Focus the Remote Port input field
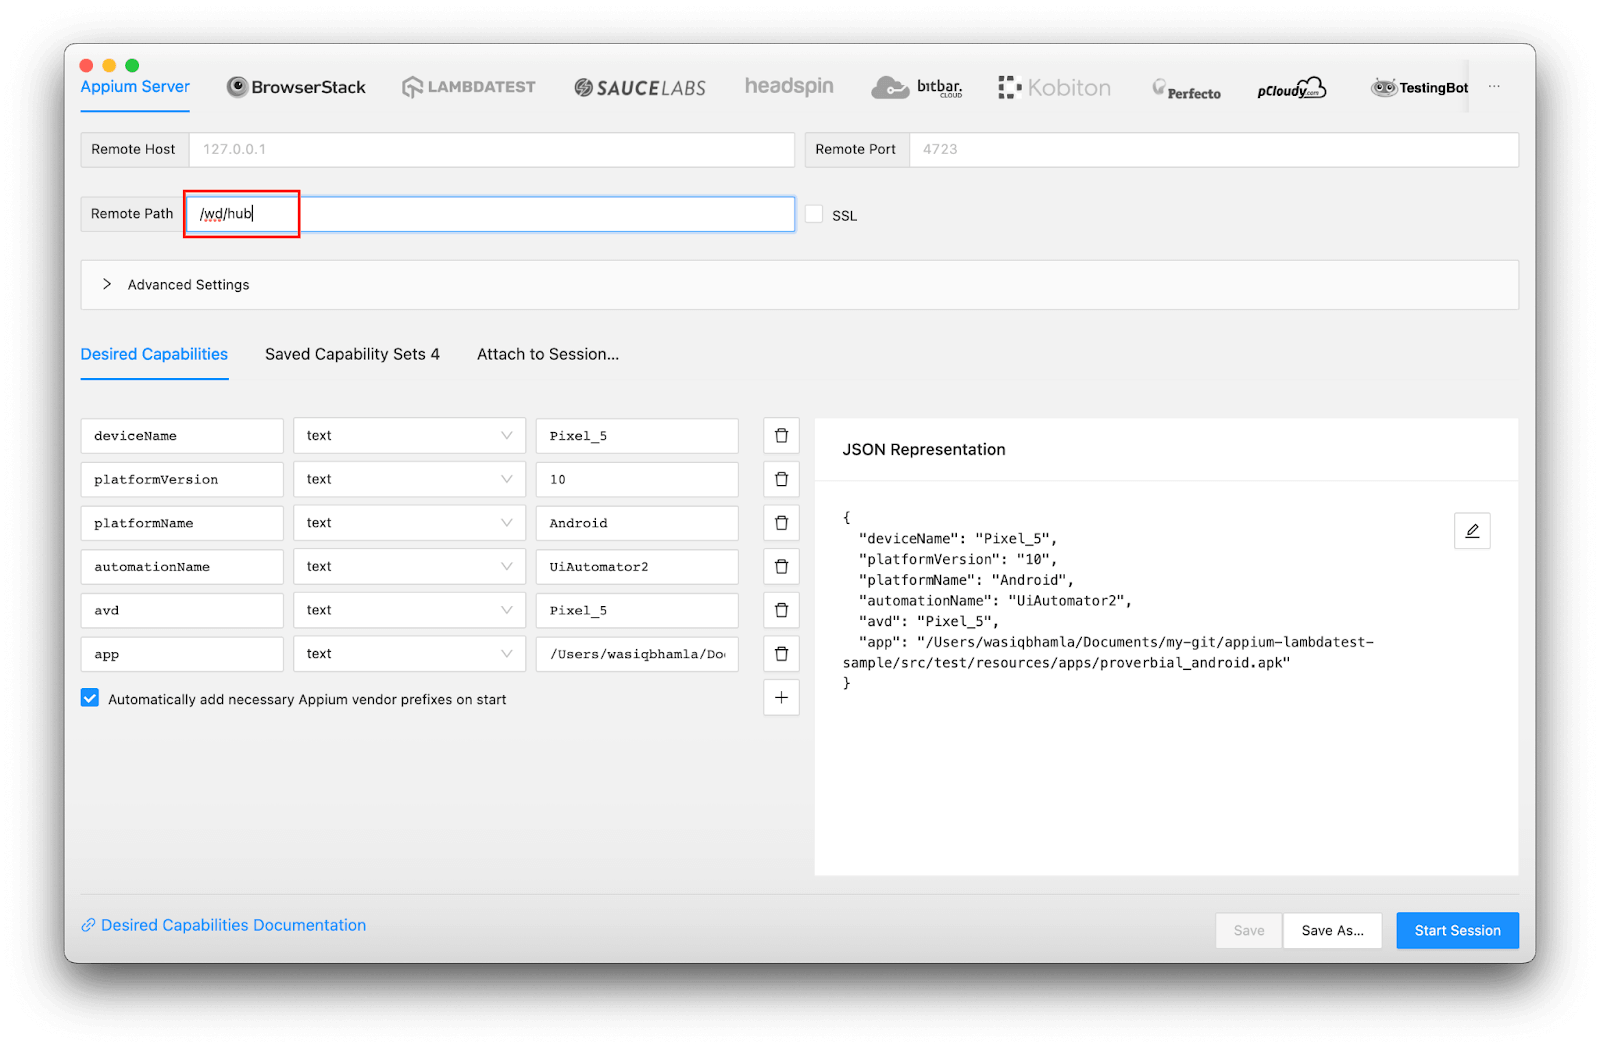Viewport: 1600px width, 1048px height. [1213, 150]
